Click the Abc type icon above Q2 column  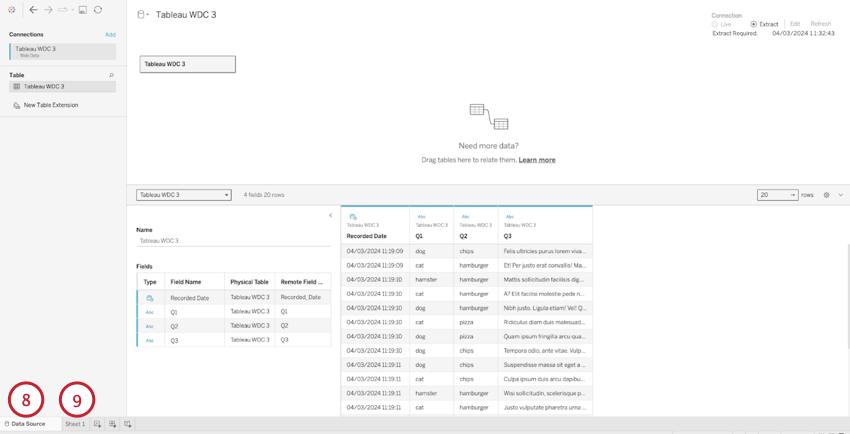[x=465, y=216]
